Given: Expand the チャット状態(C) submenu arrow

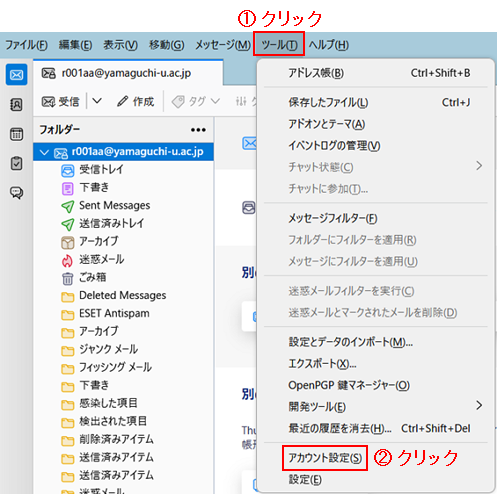Looking at the screenshot, I should pos(479,166).
